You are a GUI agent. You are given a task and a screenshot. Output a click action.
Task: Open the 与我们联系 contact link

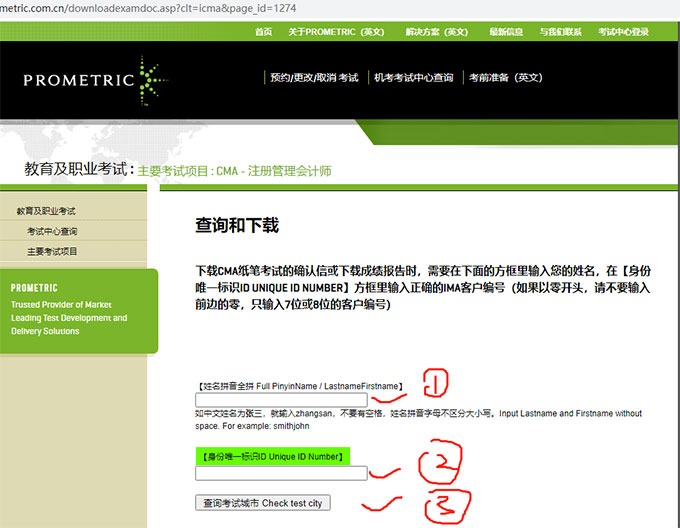[x=560, y=32]
